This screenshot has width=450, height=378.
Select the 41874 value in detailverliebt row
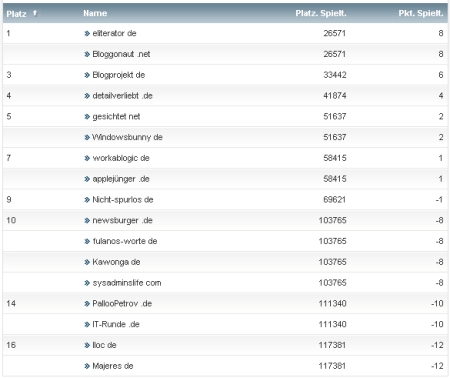click(x=335, y=96)
